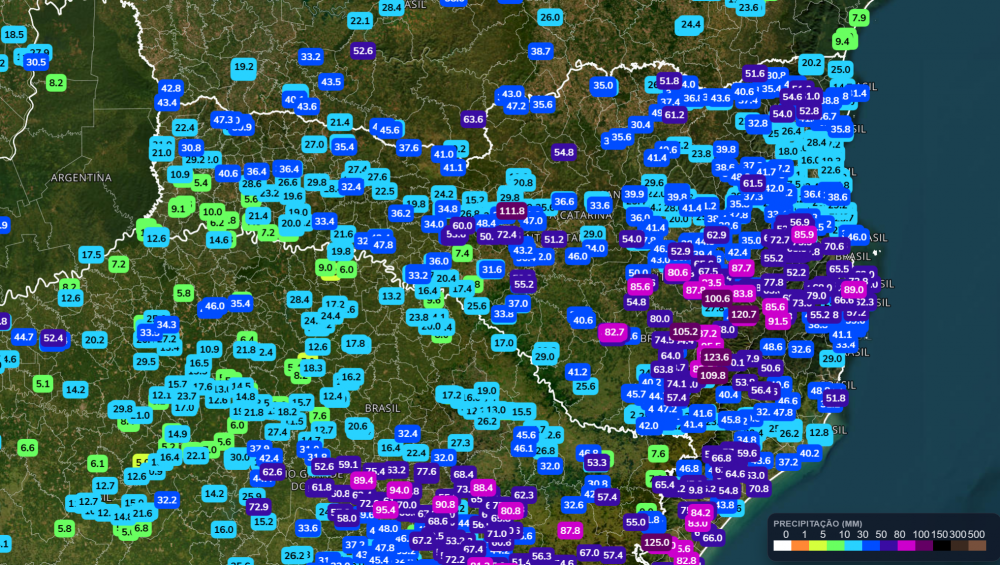Select the 123.6 precipitation marker
The image size is (1000, 565).
(716, 358)
